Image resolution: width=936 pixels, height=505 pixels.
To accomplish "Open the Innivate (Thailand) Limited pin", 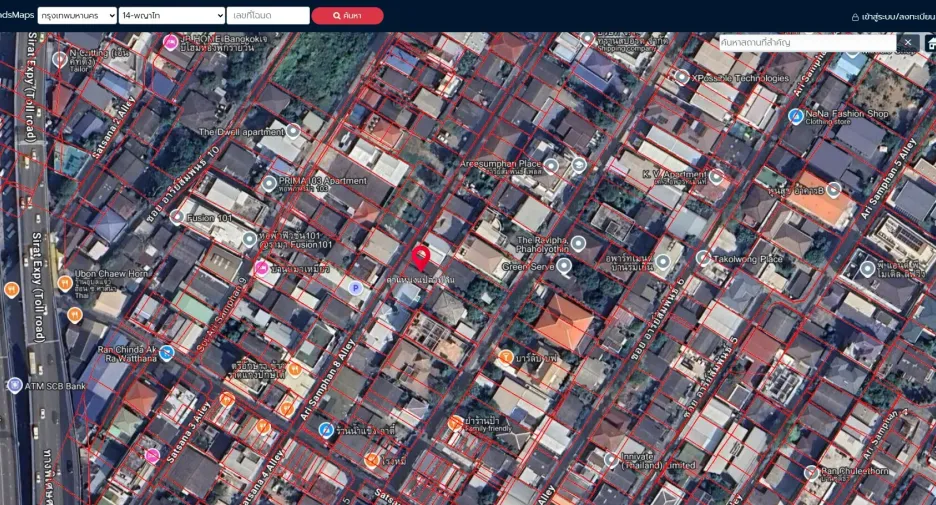I will click(611, 460).
